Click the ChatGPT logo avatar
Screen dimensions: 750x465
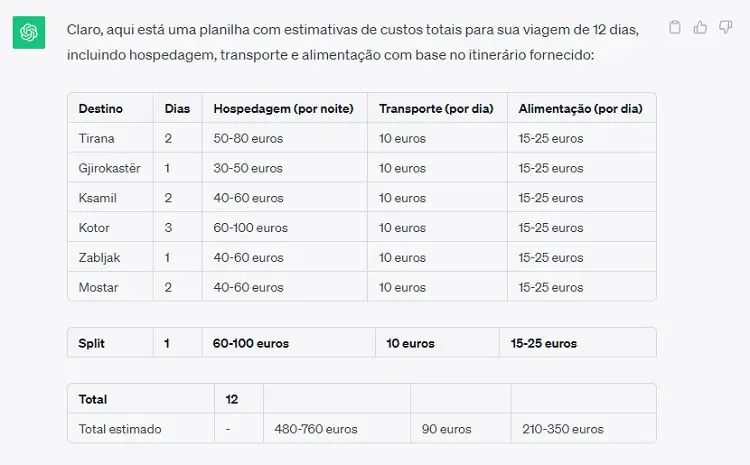pos(29,33)
